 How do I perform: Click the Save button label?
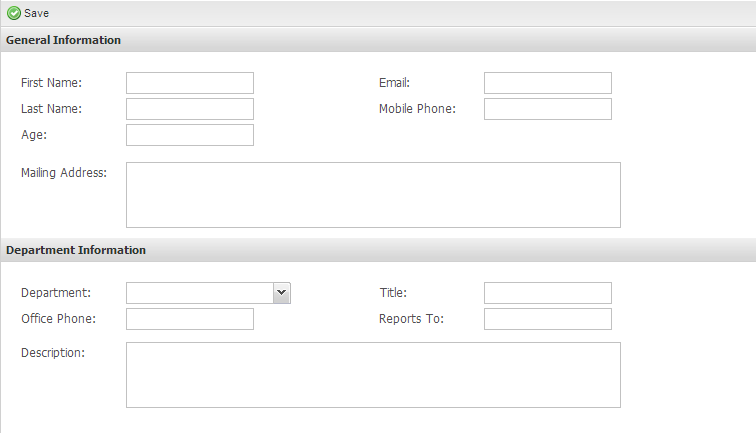coord(36,14)
